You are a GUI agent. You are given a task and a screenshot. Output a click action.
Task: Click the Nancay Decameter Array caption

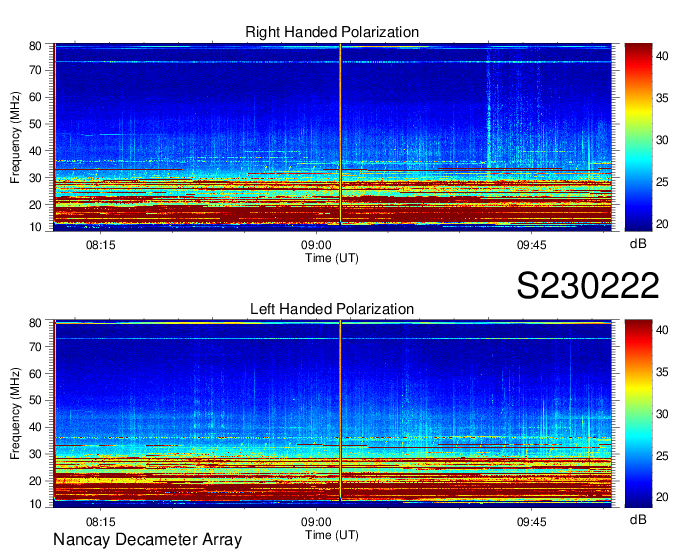[x=147, y=540]
